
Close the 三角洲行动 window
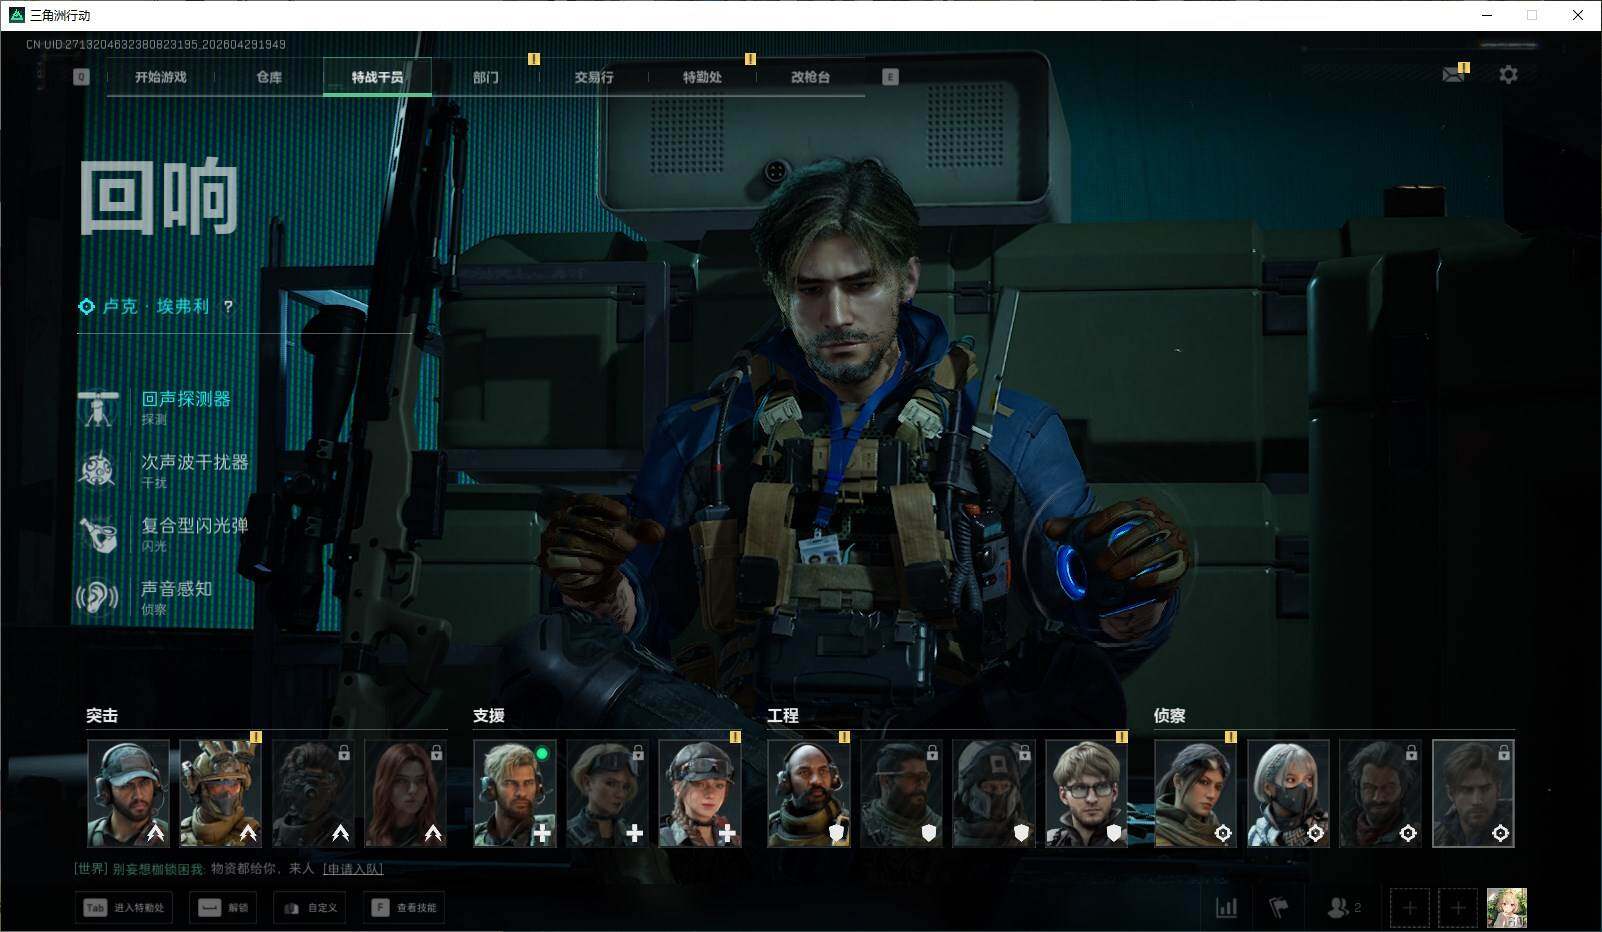click(1578, 15)
